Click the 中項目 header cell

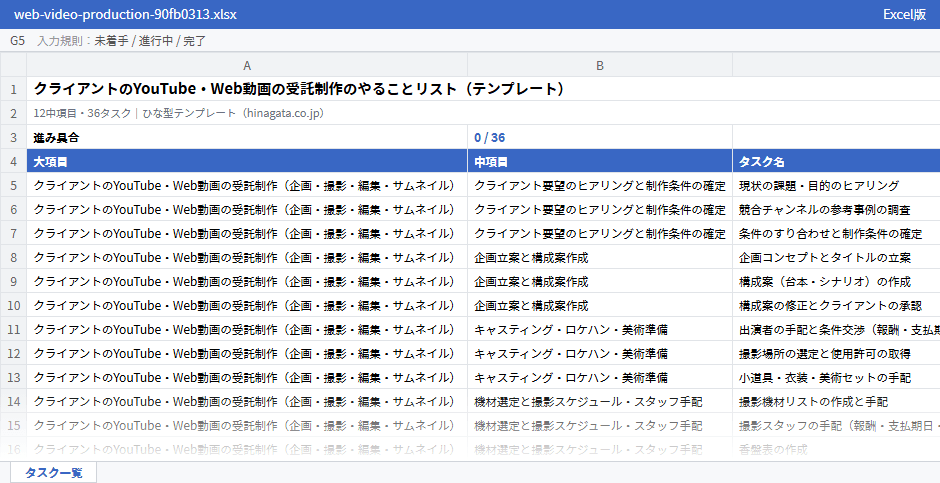point(600,161)
